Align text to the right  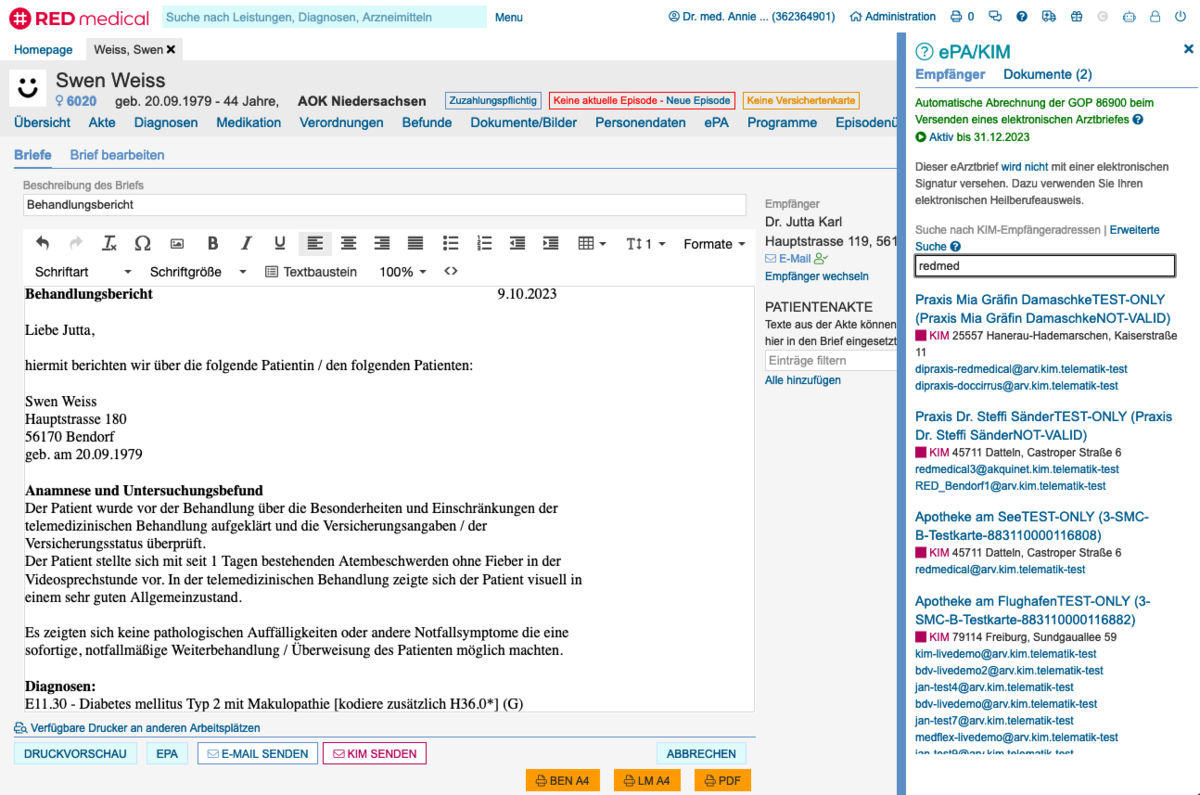coord(382,243)
